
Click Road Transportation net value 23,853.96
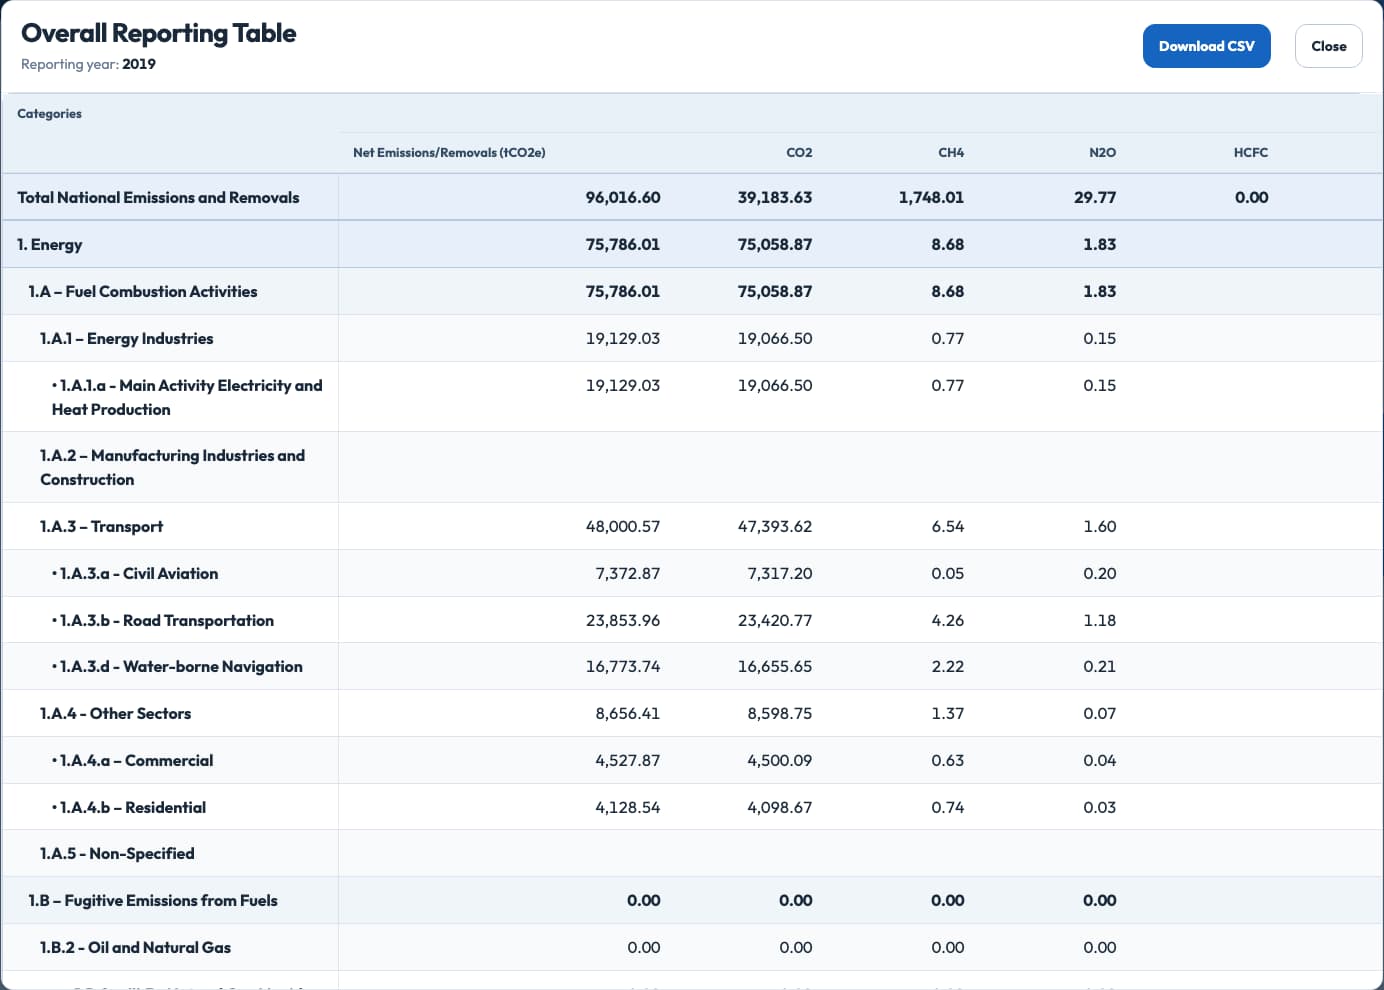coord(623,620)
